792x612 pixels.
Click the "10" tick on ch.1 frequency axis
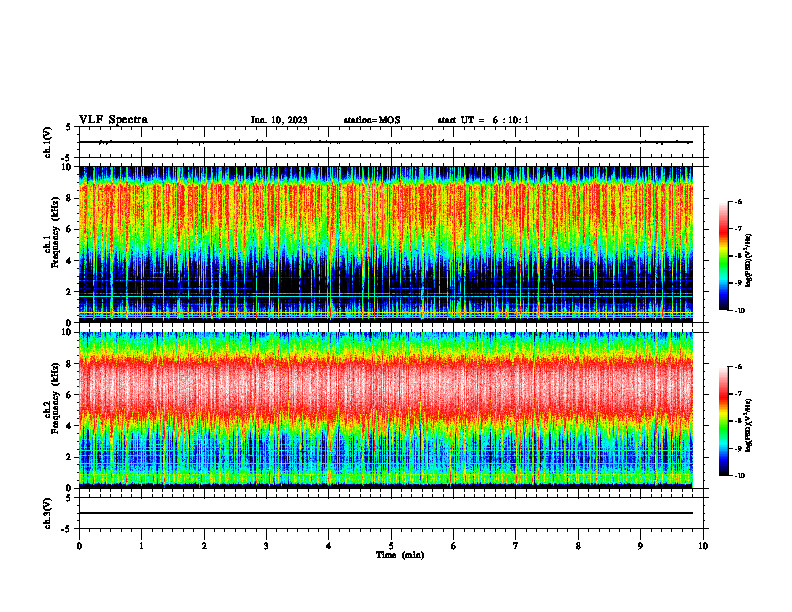pos(68,167)
